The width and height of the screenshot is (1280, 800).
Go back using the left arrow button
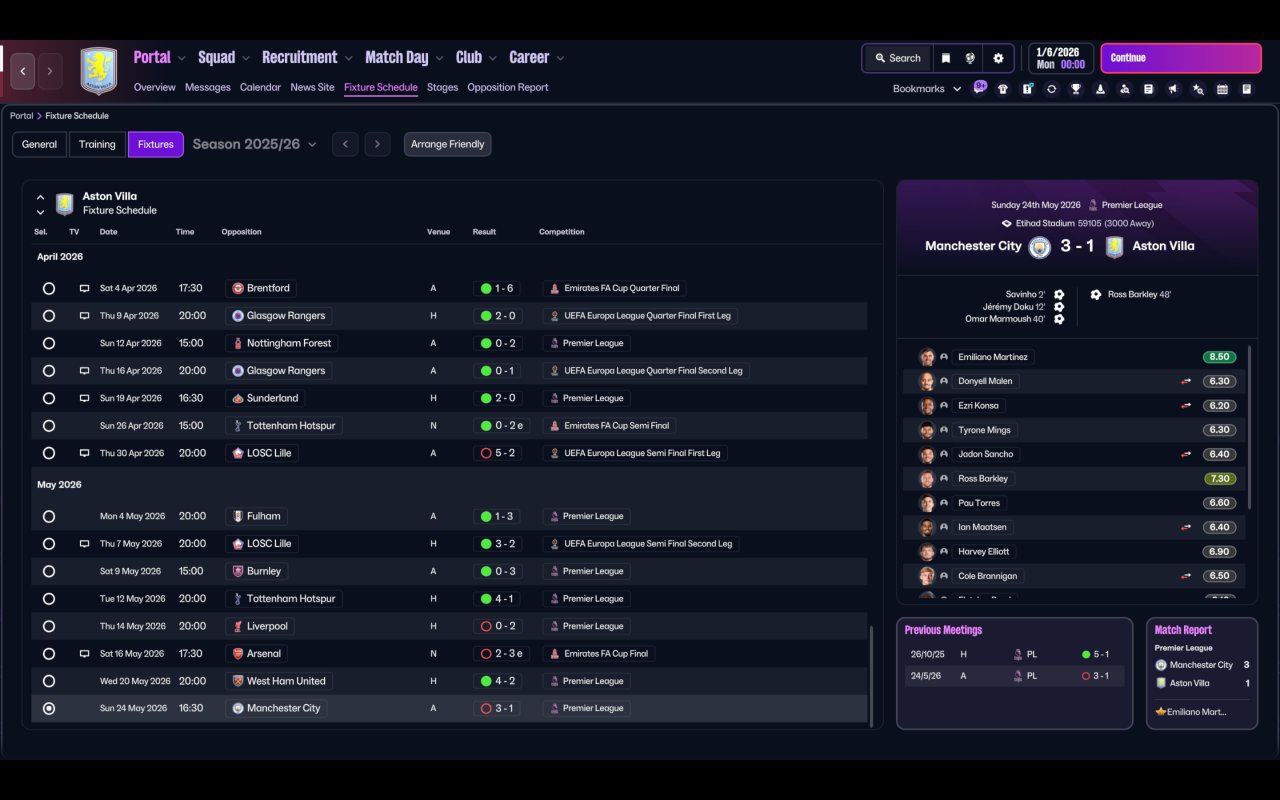pos(23,71)
